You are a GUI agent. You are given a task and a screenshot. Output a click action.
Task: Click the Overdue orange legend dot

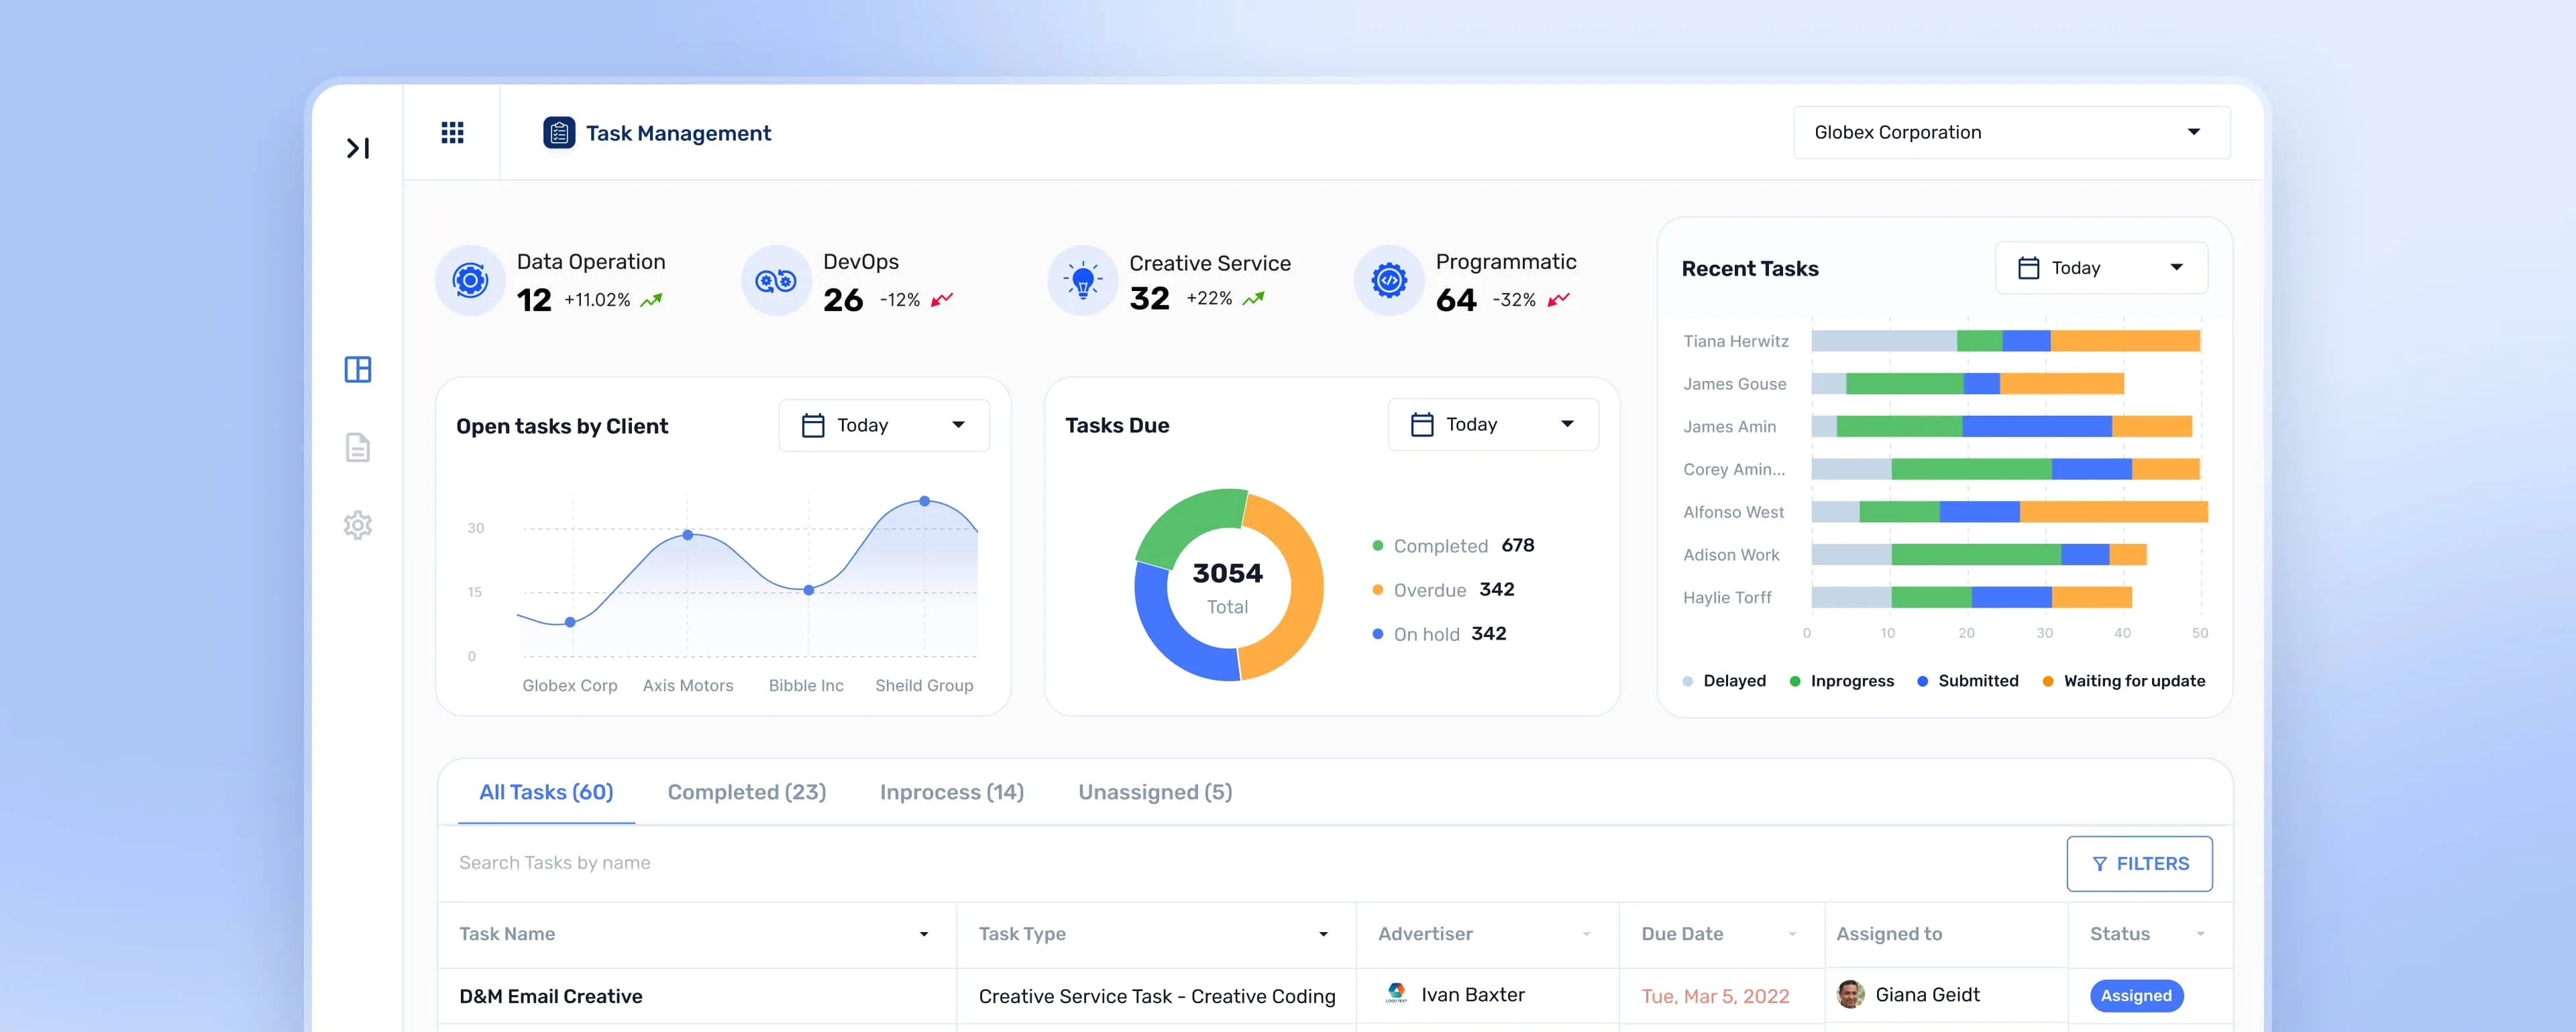[x=1377, y=589]
